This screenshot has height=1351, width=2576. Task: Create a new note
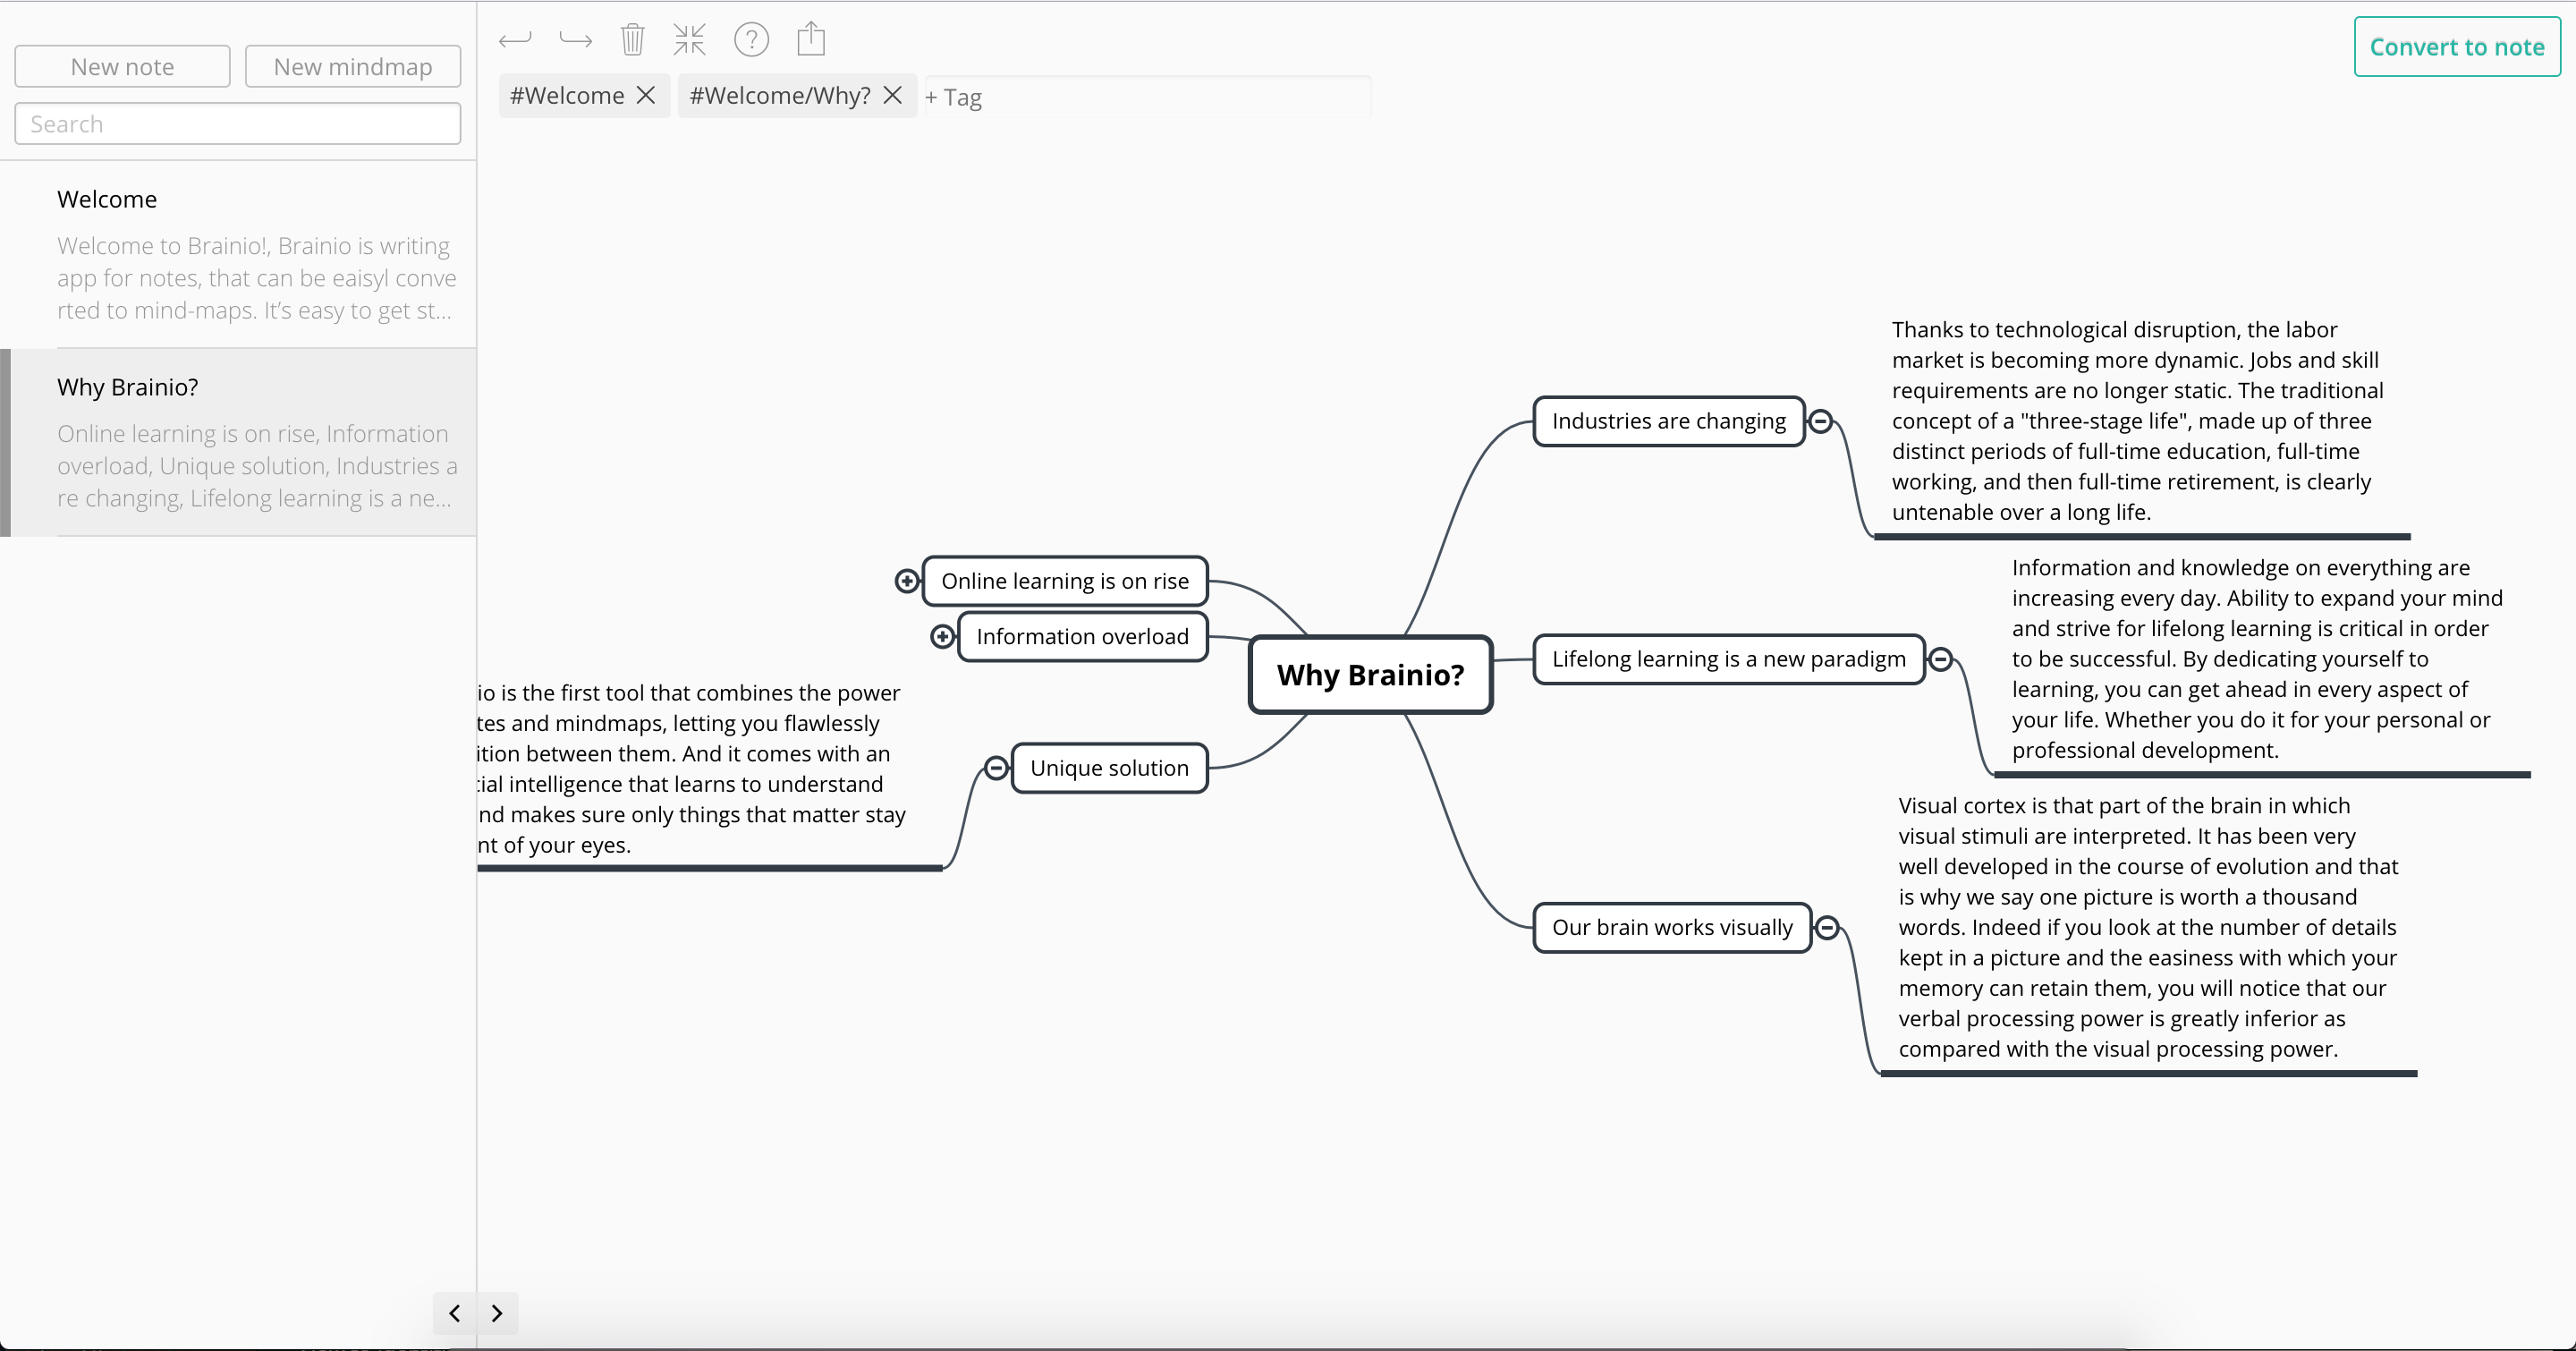[122, 66]
